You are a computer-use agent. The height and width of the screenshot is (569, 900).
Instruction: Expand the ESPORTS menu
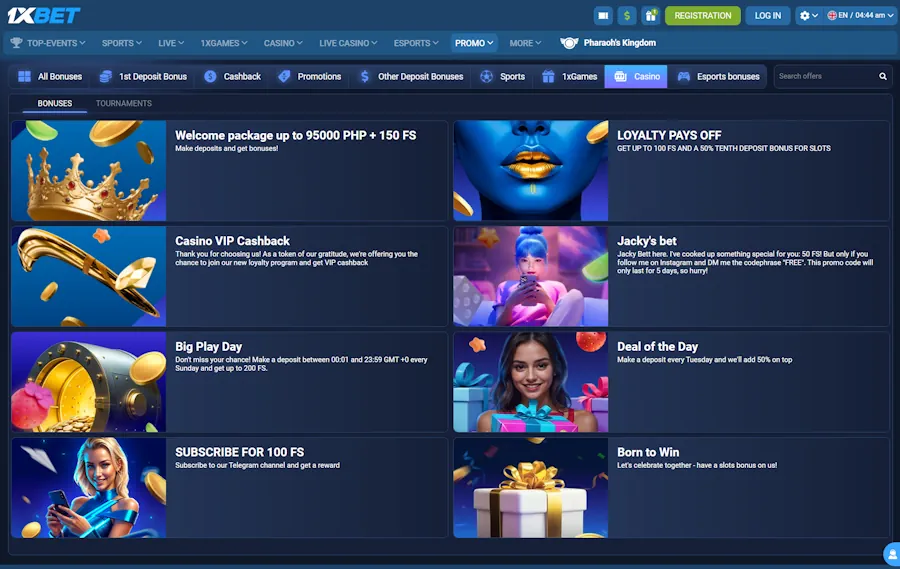coord(416,43)
